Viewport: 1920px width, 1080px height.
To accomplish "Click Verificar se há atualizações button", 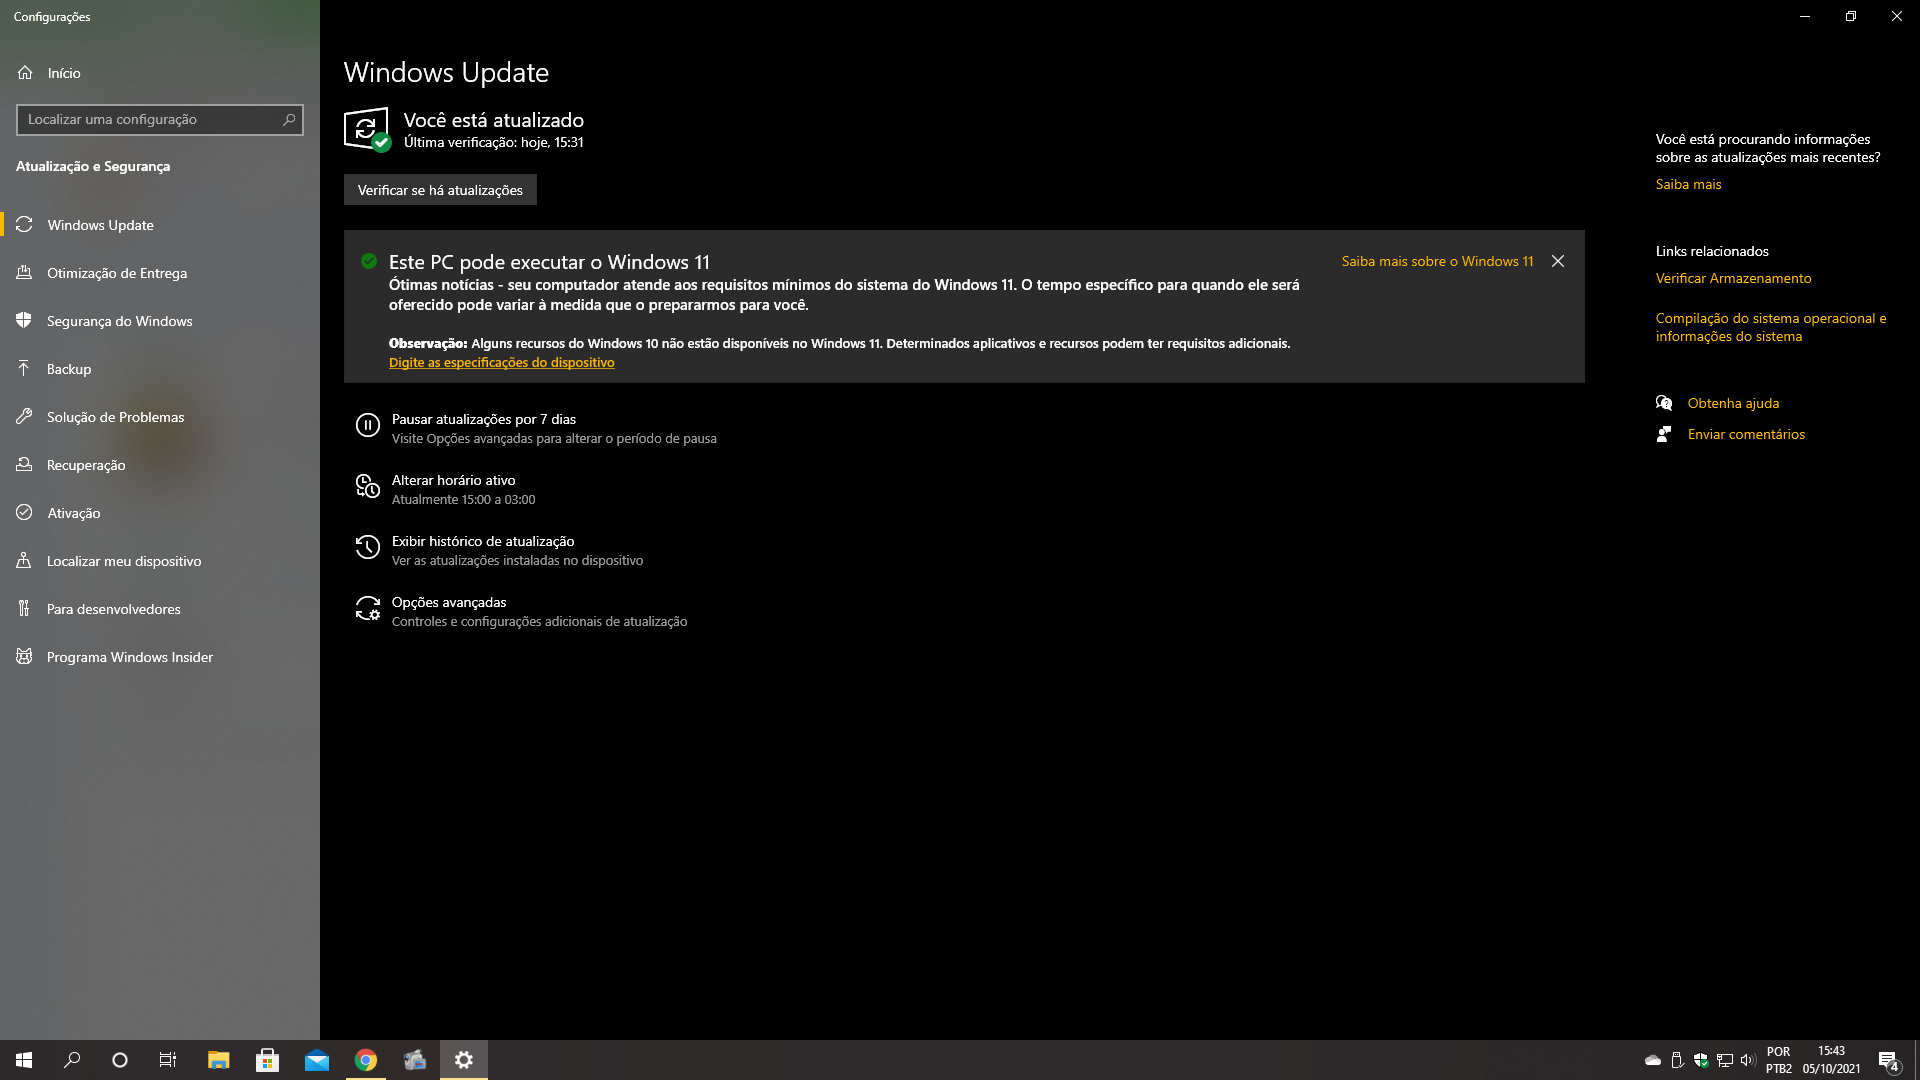I will [x=440, y=190].
